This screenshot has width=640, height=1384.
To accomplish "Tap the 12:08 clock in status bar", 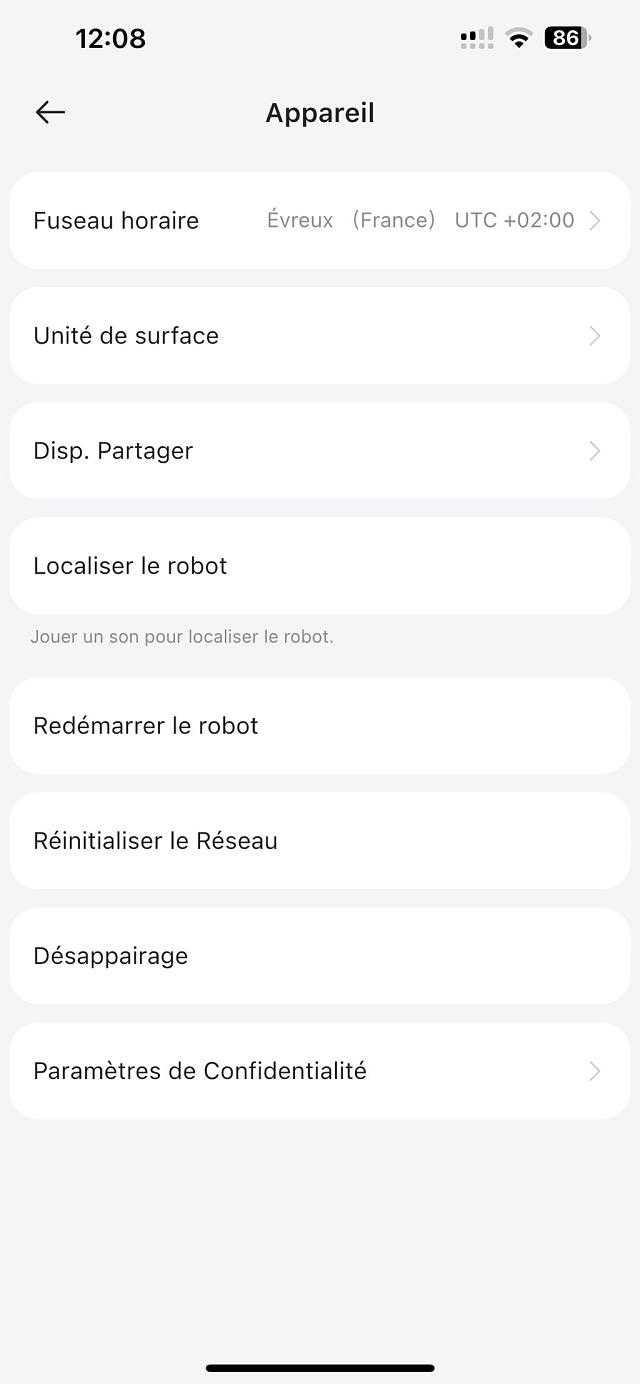I will (110, 38).
